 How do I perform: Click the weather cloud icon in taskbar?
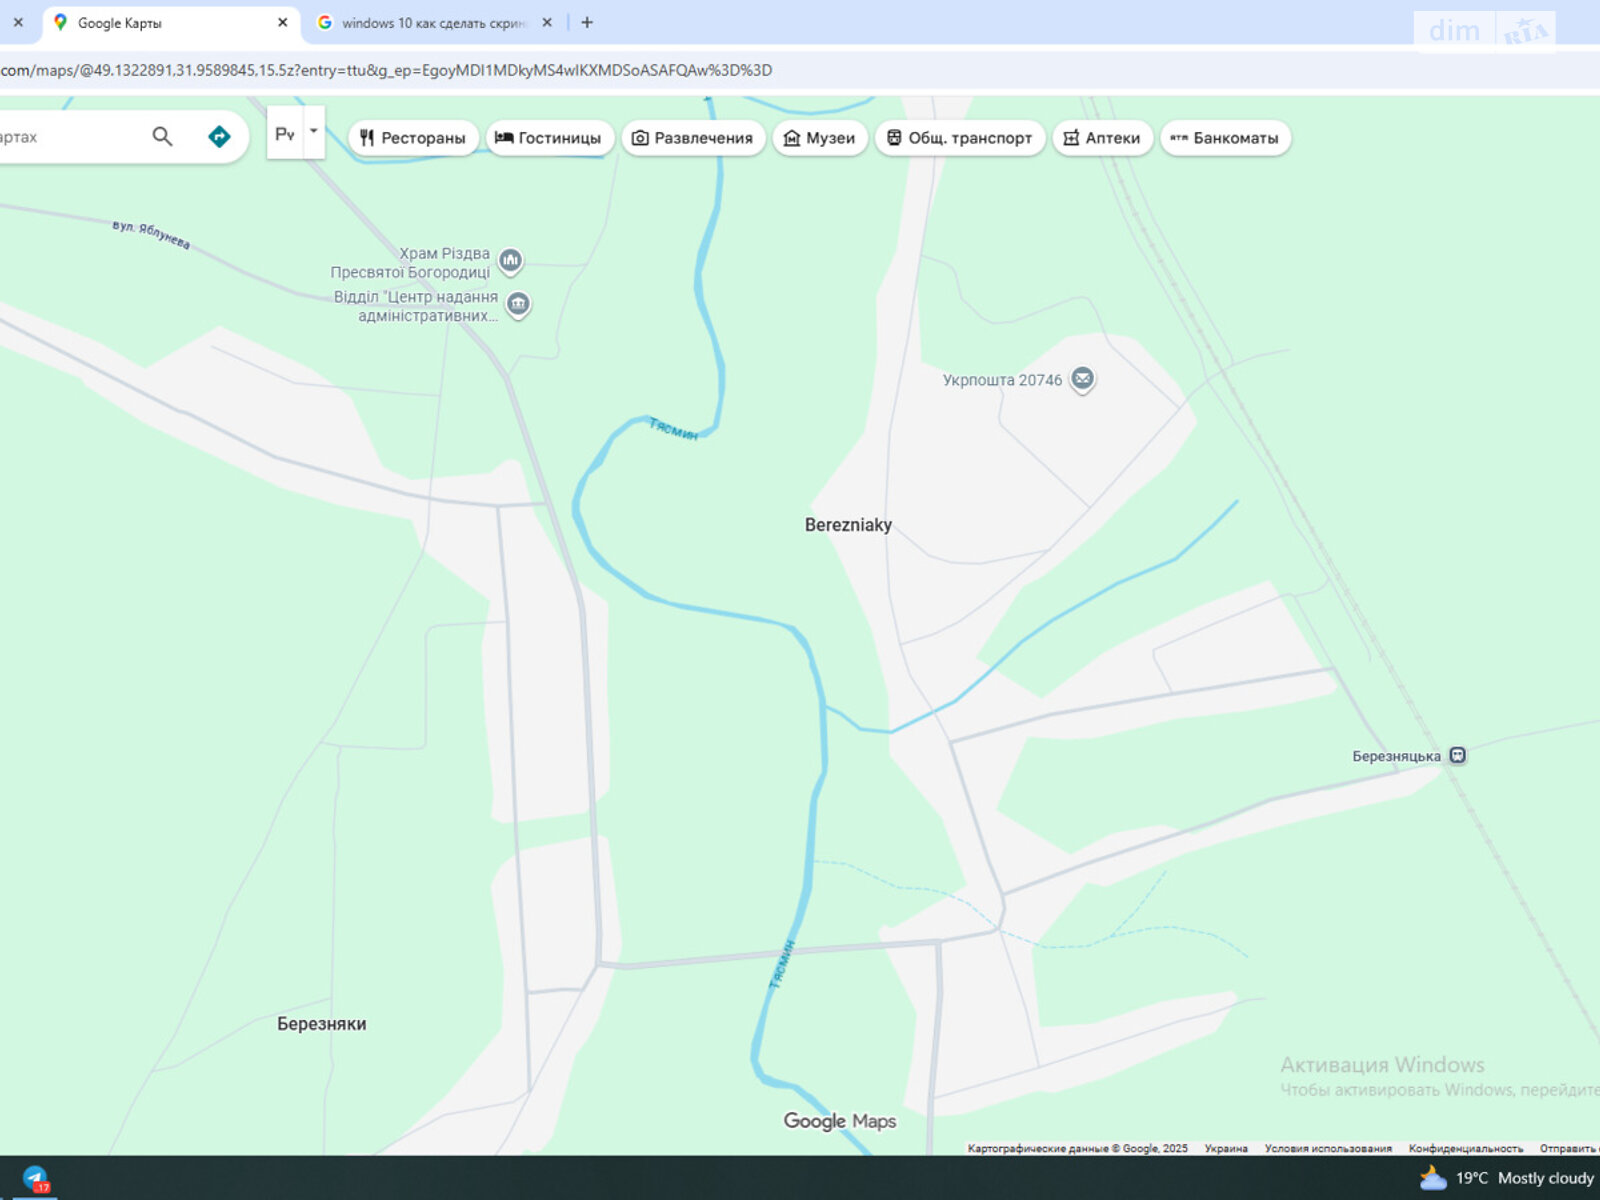1430,1178
